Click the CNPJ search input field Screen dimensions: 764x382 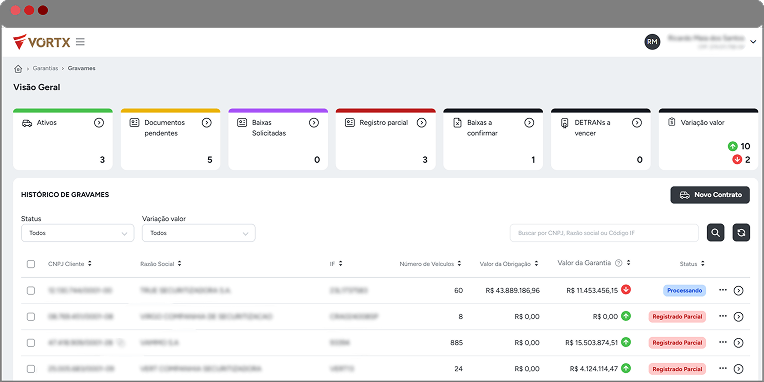(604, 233)
